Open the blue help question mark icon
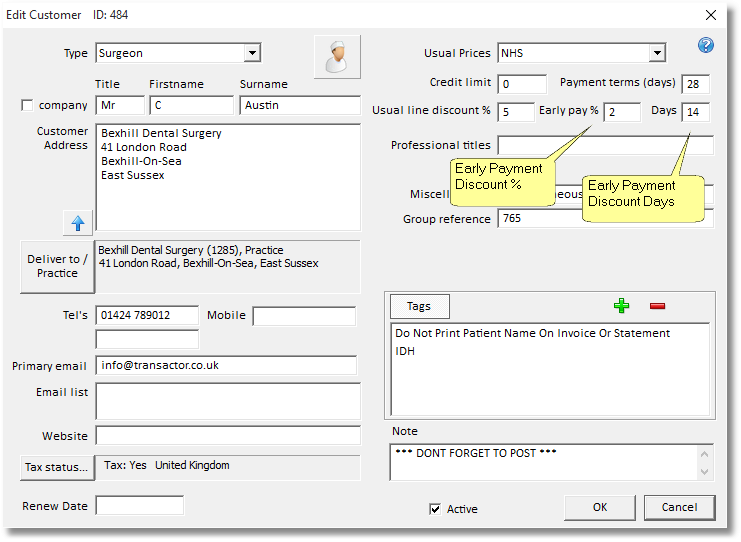741x542 pixels. [706, 46]
